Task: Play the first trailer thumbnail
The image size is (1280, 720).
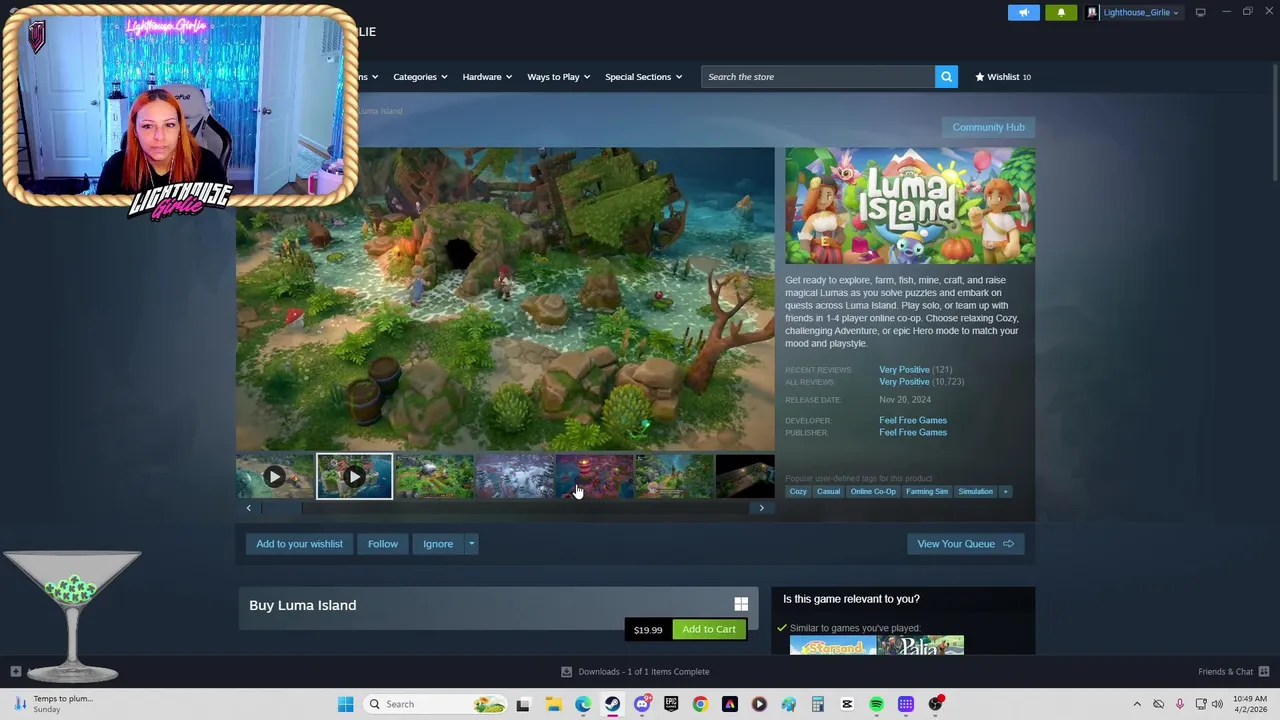Action: point(274,477)
